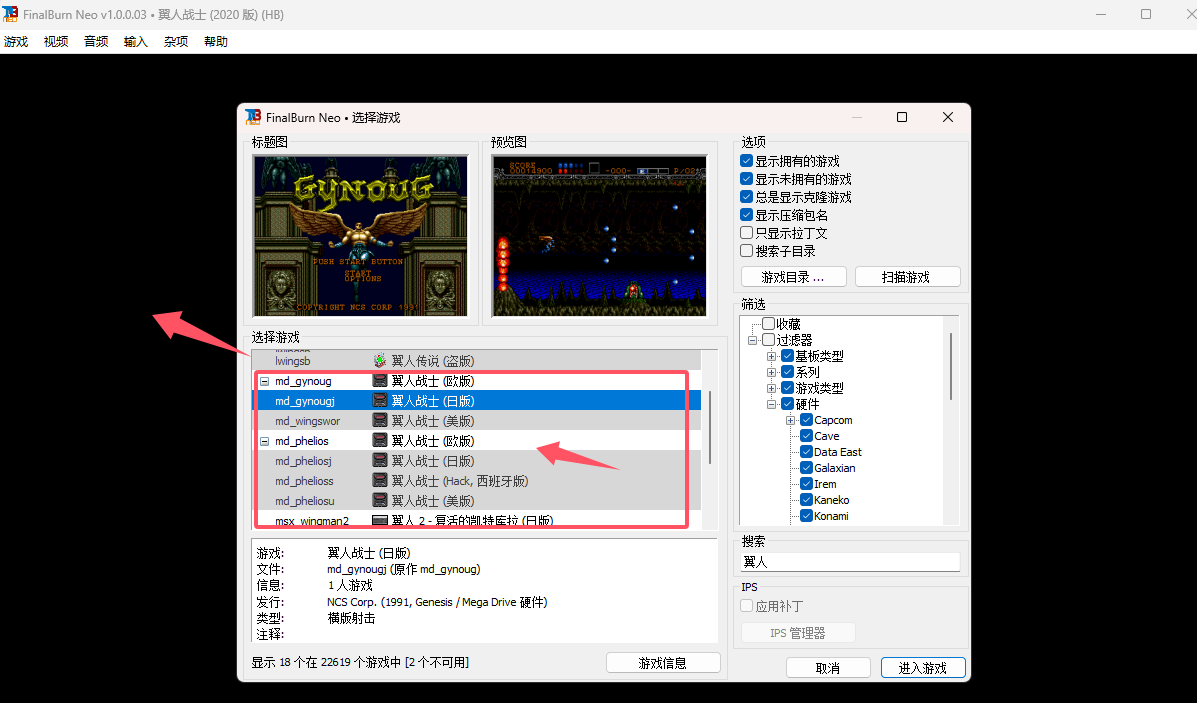
Task: Click the Gynoug title screen thumbnail
Action: click(x=360, y=236)
